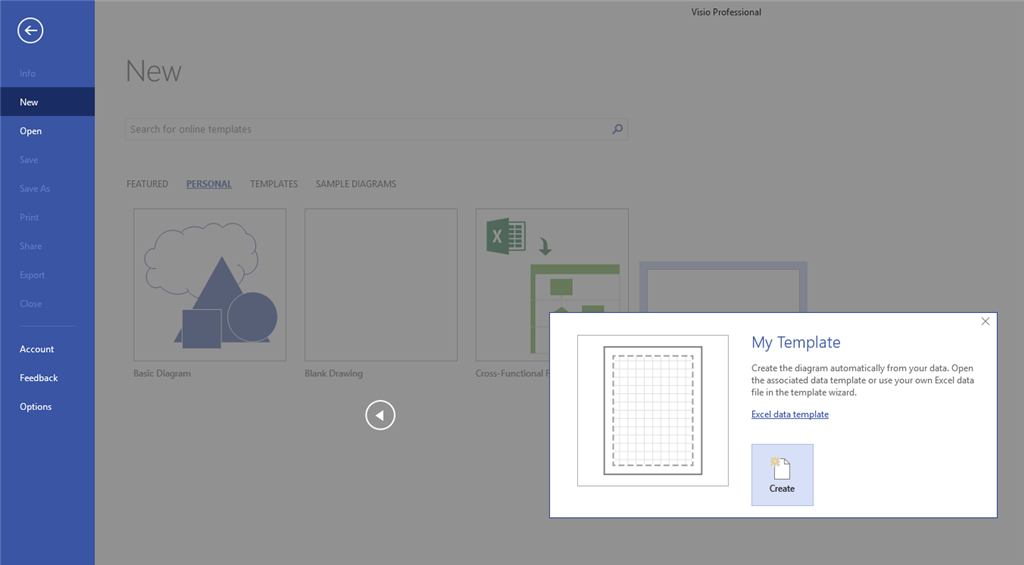Switch to the SAMPLE DIAGRAMS tab
Image resolution: width=1024 pixels, height=565 pixels.
pyautogui.click(x=356, y=184)
